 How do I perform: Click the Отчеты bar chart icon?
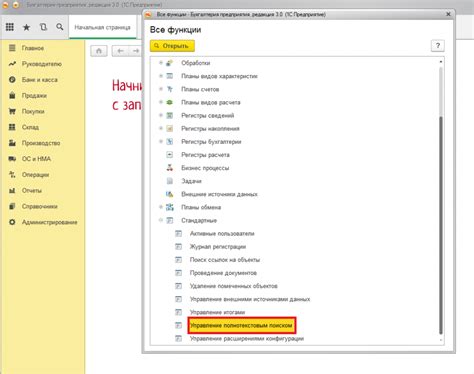click(x=12, y=190)
